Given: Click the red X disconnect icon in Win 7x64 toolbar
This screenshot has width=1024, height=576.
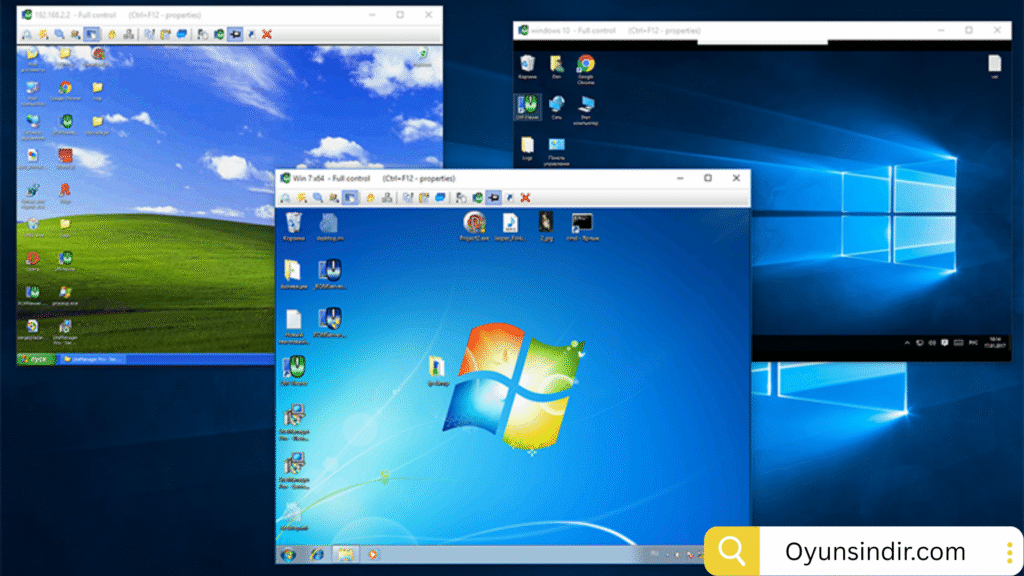Looking at the screenshot, I should [x=526, y=198].
